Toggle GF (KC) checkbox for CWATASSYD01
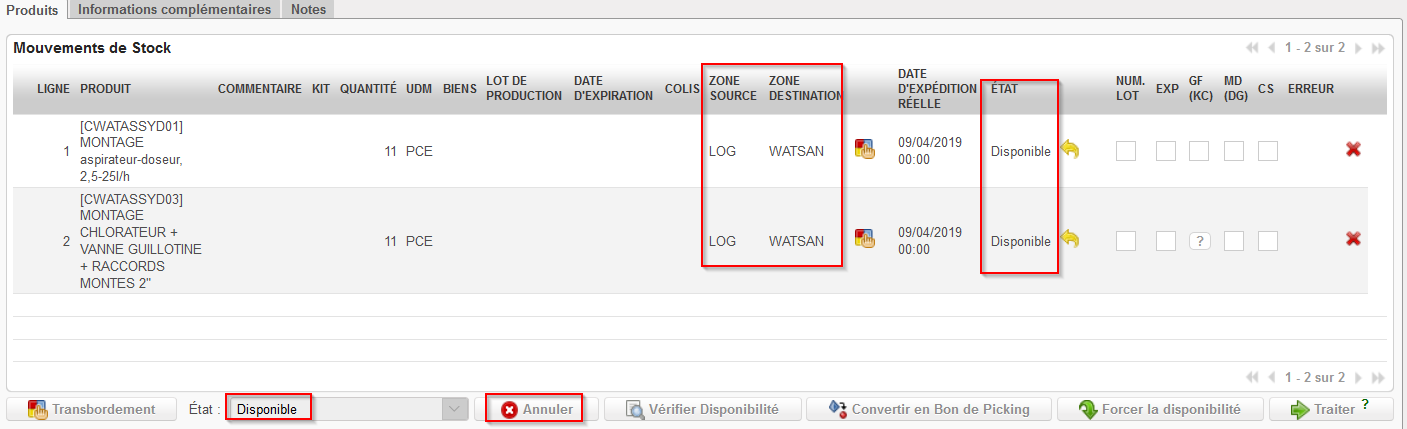Viewport: 1407px width, 429px height. [1199, 151]
